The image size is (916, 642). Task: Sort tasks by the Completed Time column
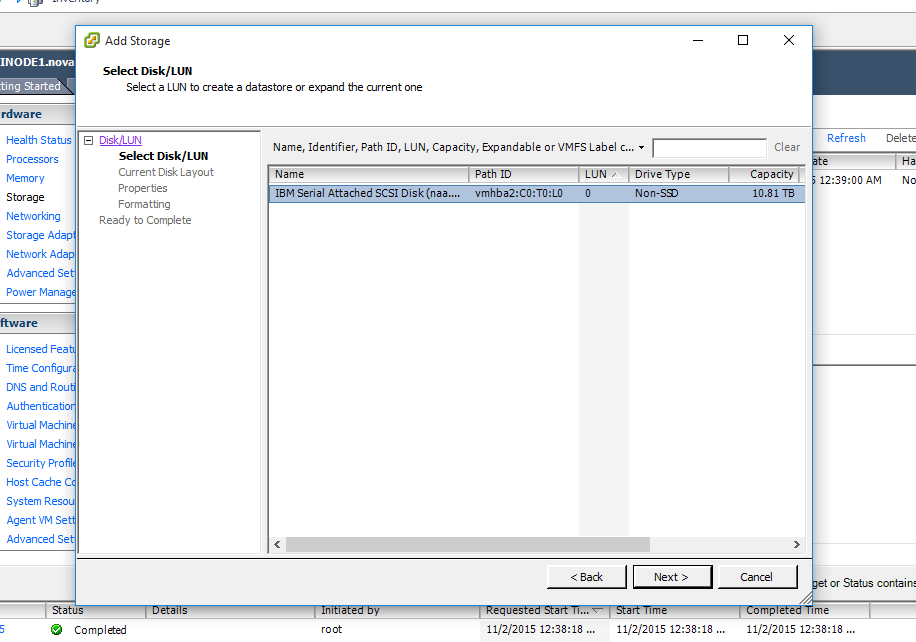[x=804, y=610]
